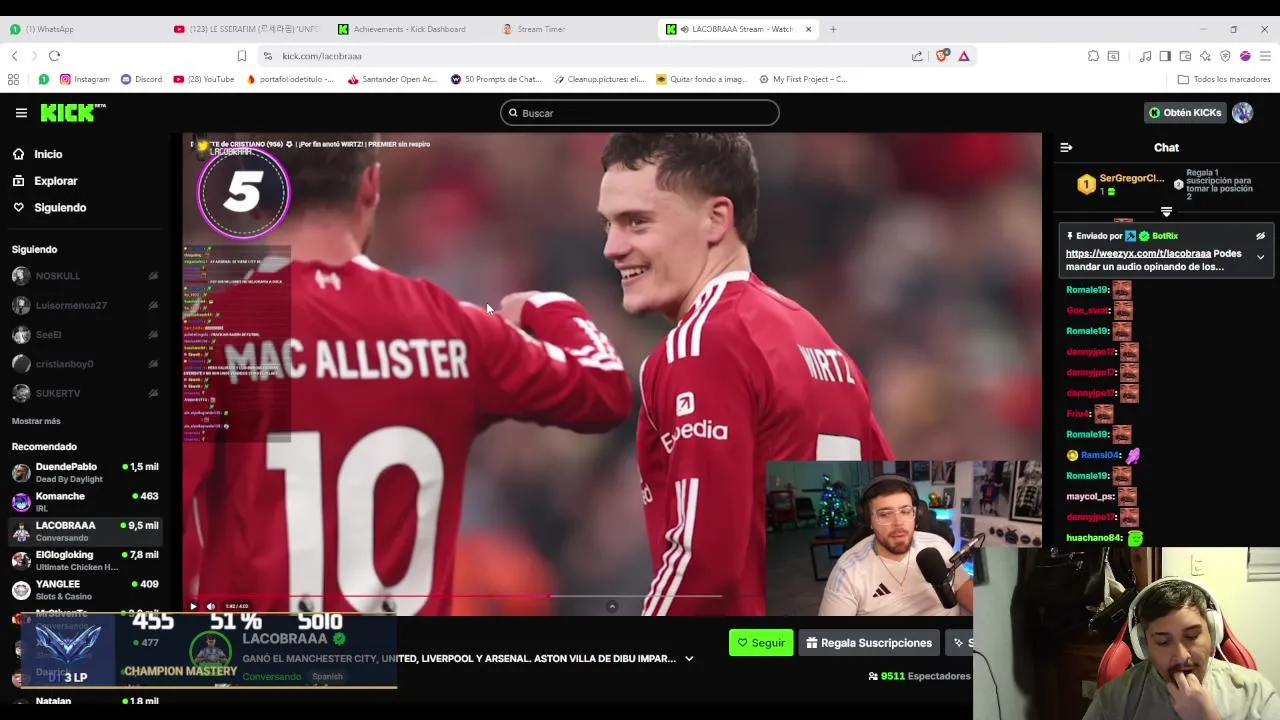Expand the stream title chevron
The height and width of the screenshot is (720, 1280).
tap(689, 659)
